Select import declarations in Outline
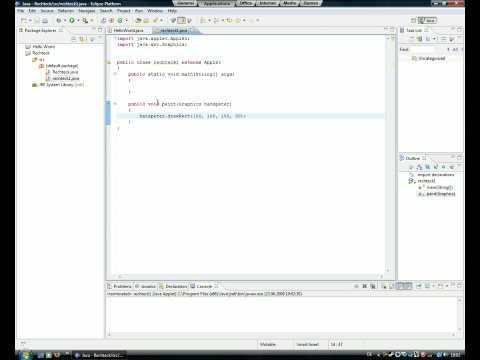Screen dimensions: 480x360 coord(432,175)
